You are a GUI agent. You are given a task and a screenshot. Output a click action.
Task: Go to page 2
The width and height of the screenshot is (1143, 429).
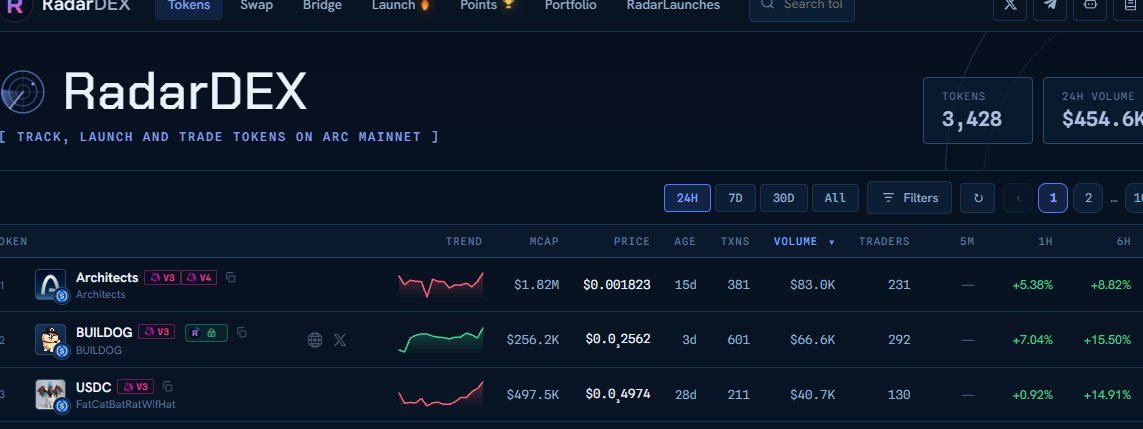tap(1088, 198)
